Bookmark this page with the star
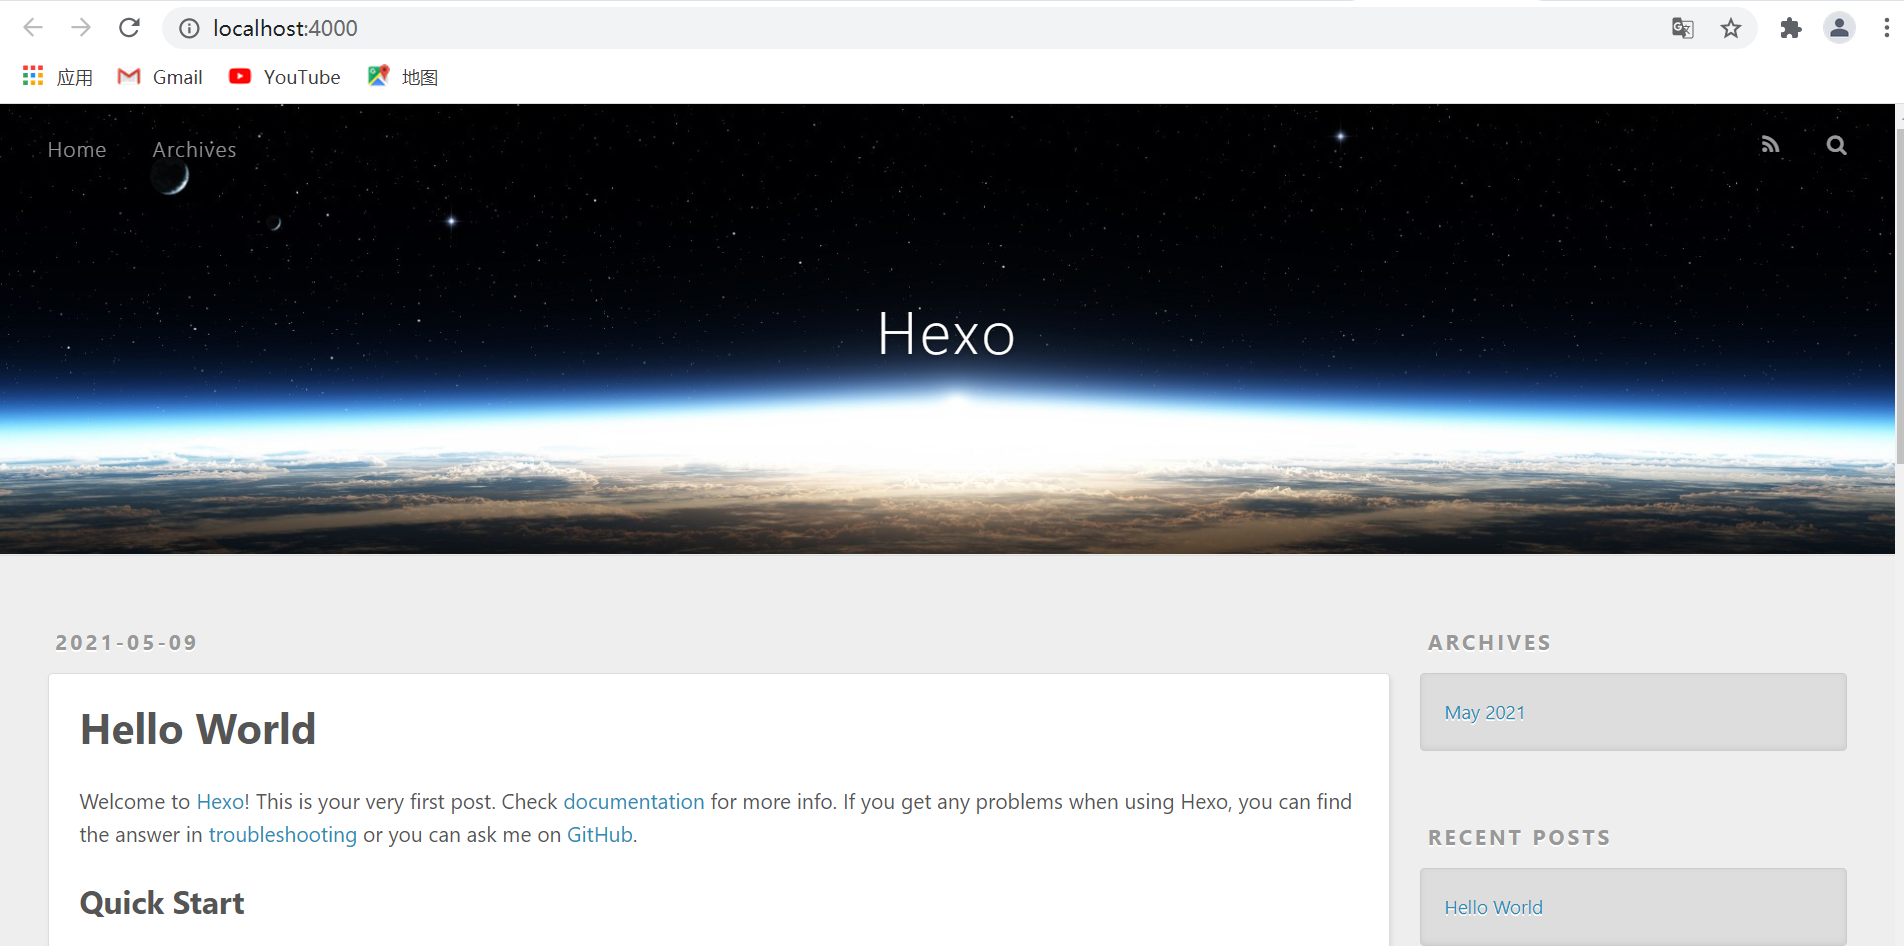 point(1731,28)
